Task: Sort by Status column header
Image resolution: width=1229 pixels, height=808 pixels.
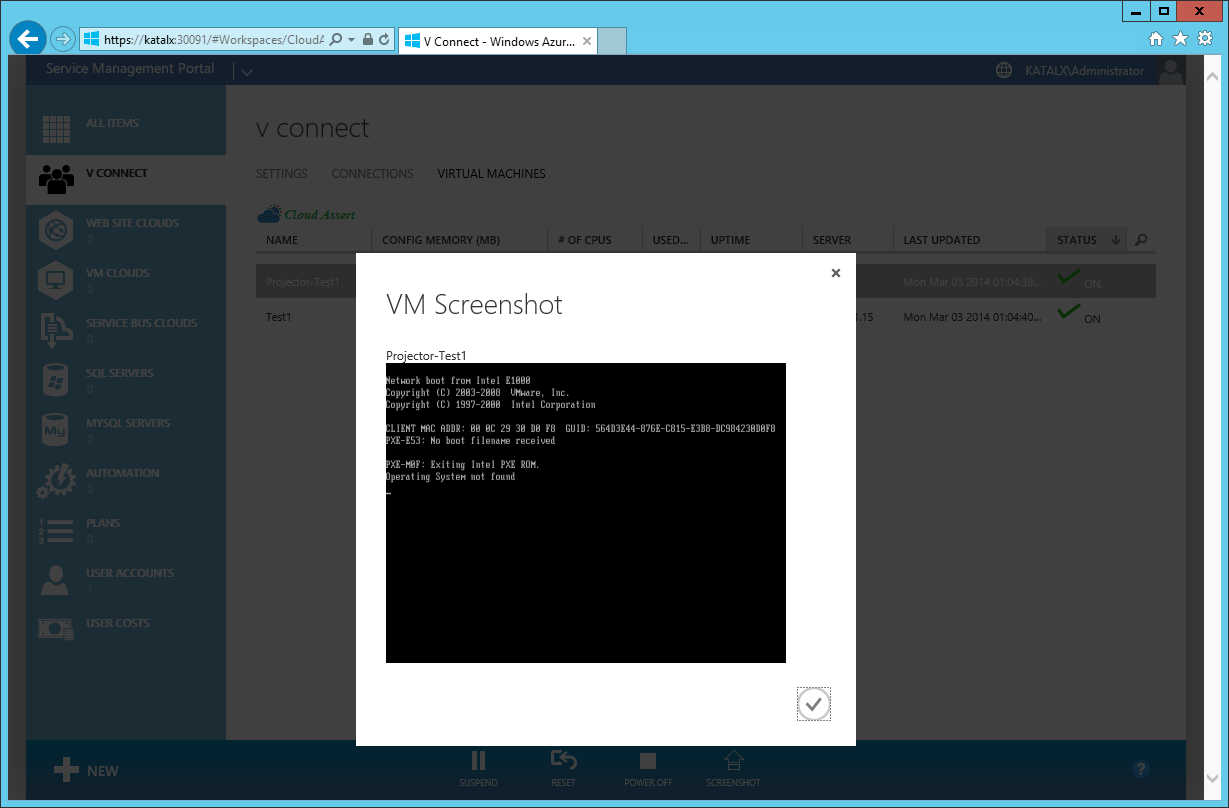Action: point(1087,240)
